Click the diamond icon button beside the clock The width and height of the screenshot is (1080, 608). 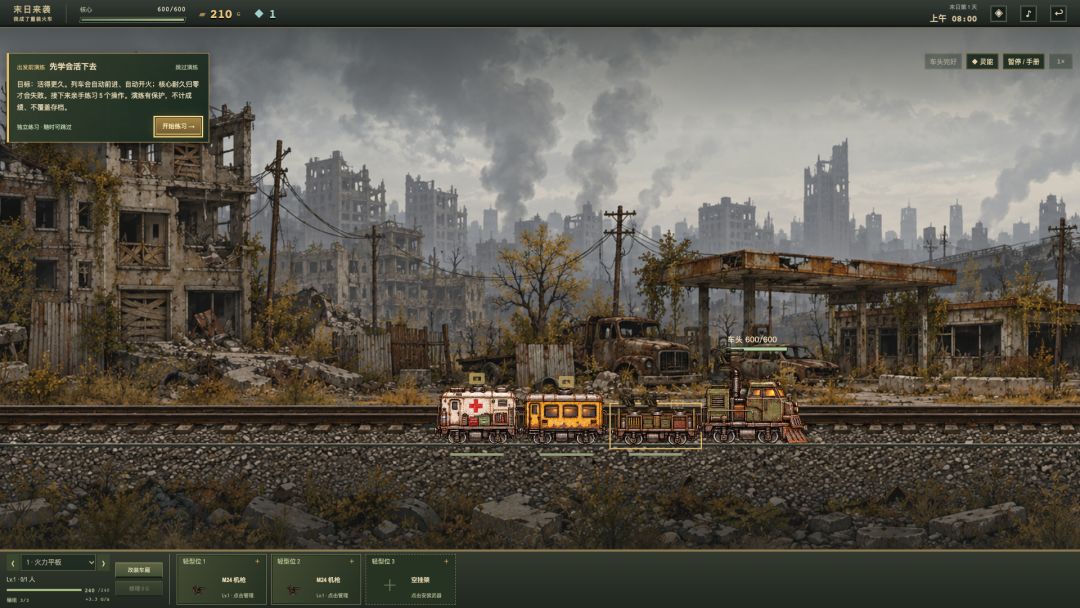[x=998, y=14]
